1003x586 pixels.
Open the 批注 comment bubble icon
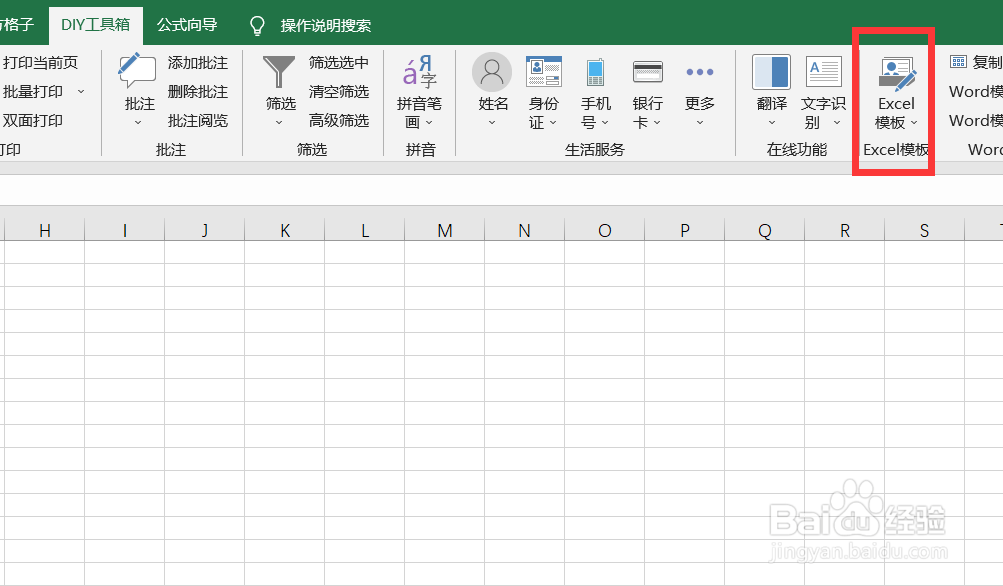137,70
